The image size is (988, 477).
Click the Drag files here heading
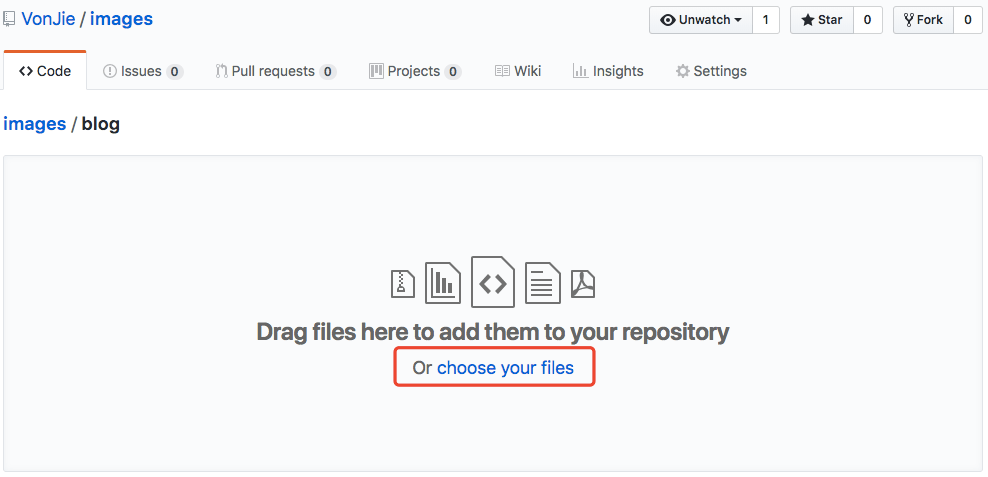tap(493, 331)
